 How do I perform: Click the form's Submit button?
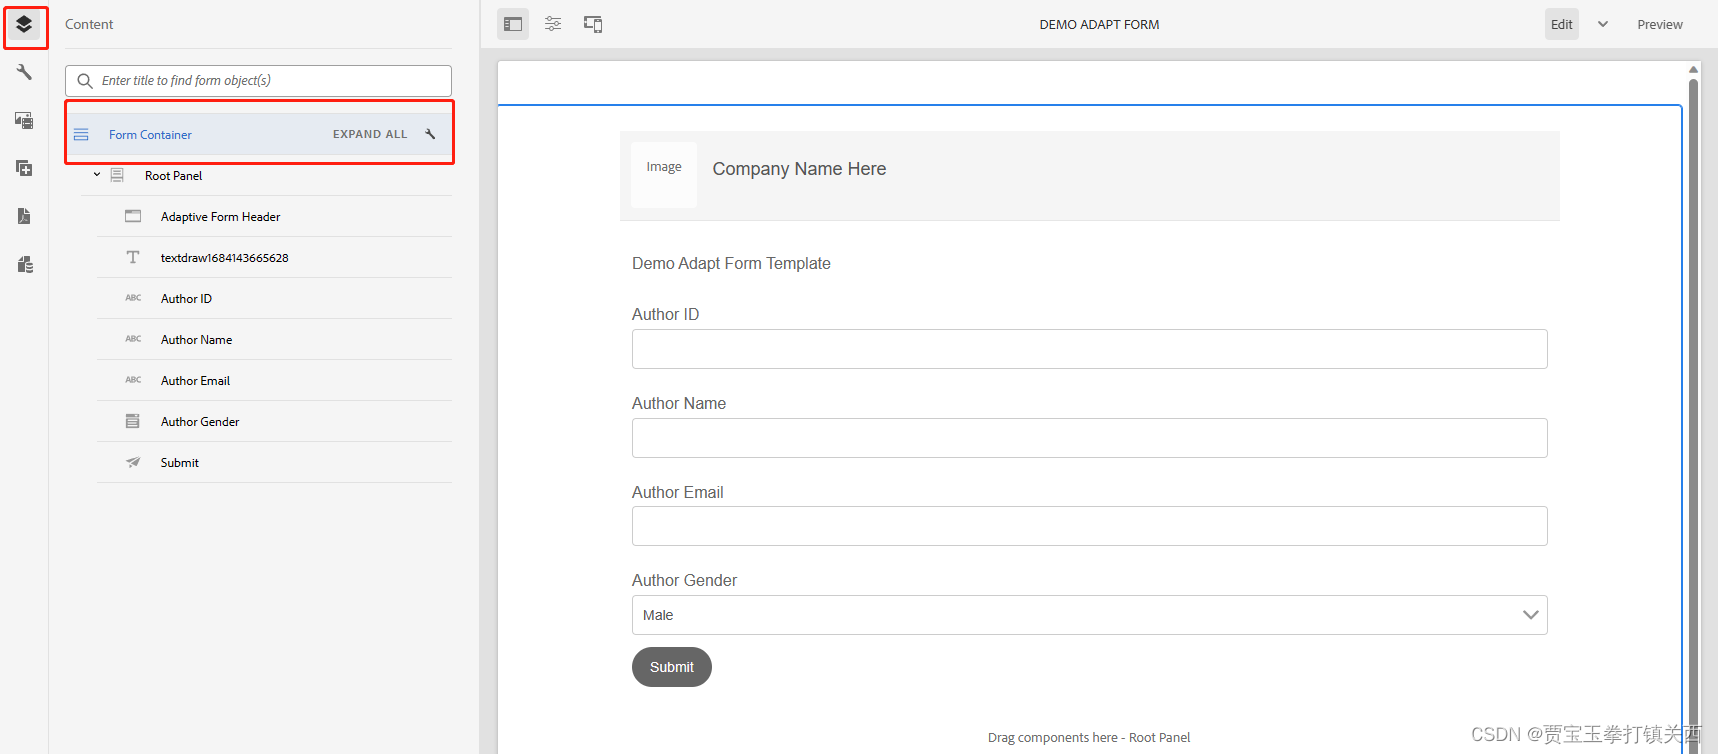point(672,667)
